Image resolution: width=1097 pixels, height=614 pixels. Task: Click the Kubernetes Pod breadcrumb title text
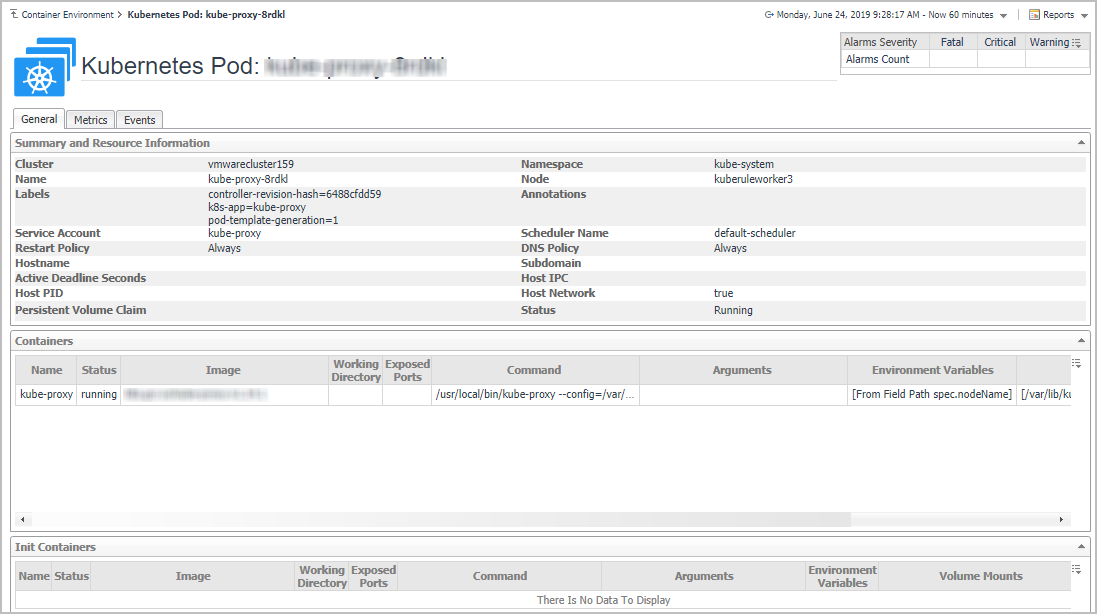tap(206, 15)
